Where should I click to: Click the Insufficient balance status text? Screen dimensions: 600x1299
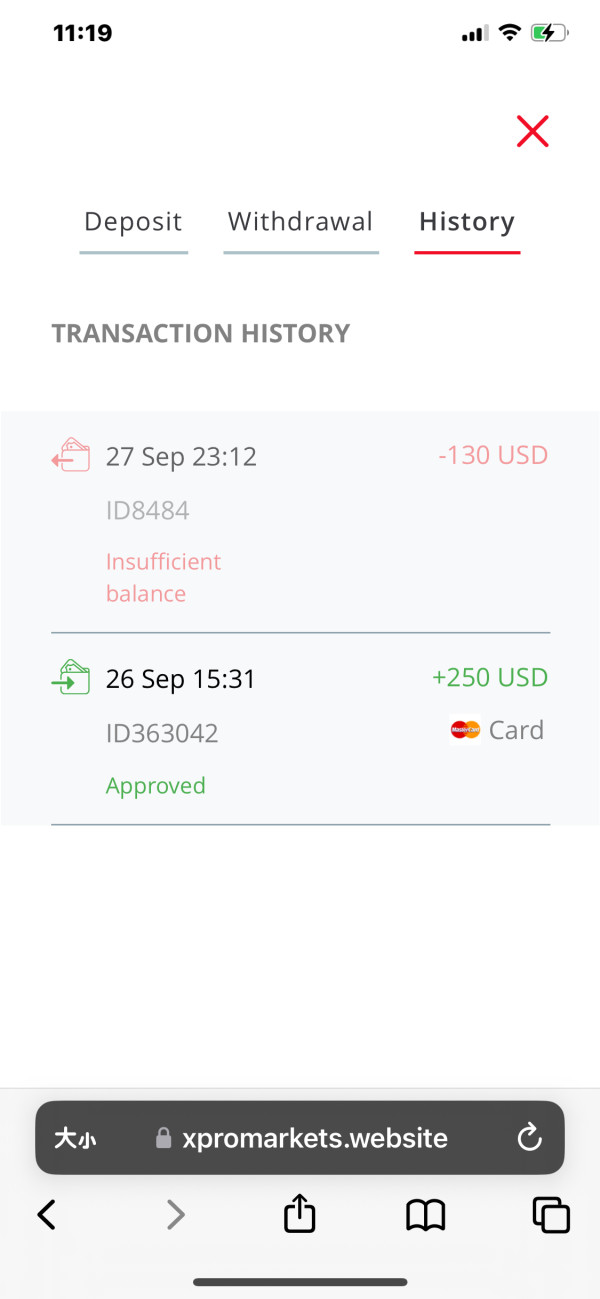163,578
